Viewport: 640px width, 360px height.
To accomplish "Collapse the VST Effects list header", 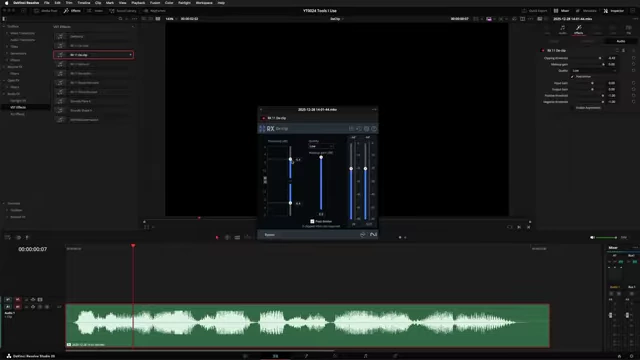I will pos(132,27).
